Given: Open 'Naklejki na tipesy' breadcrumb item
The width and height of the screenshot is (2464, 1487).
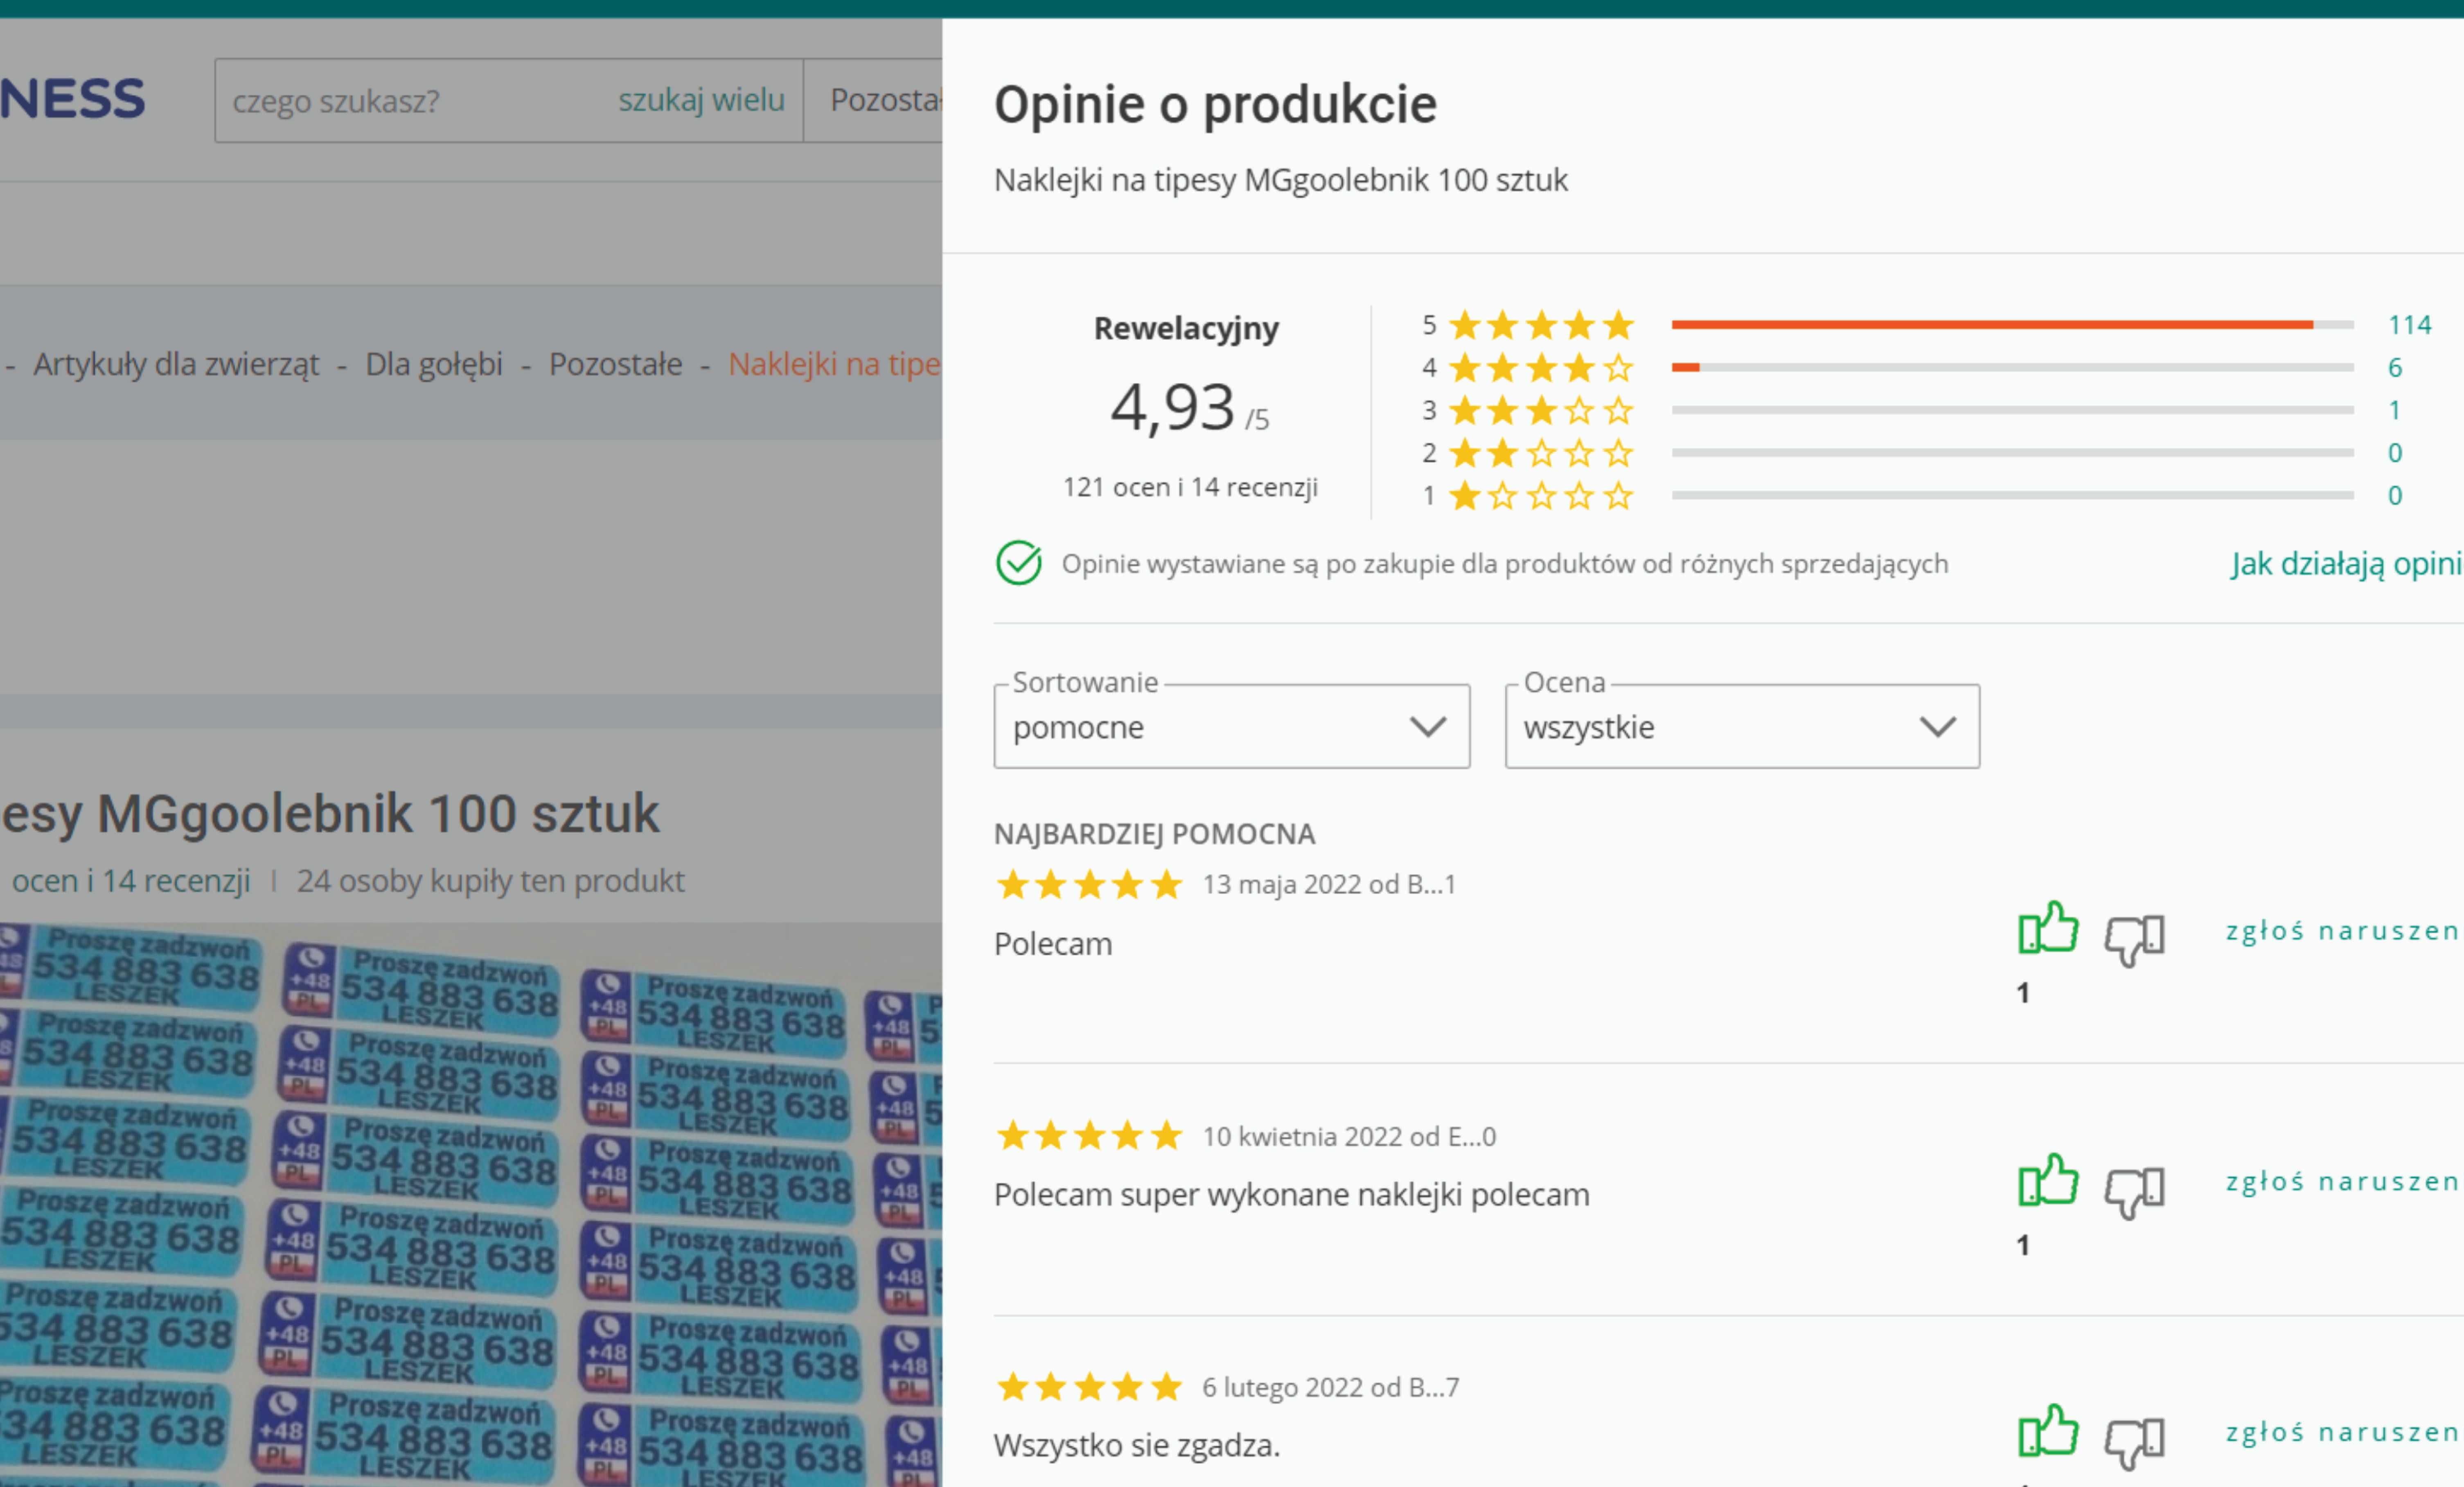Looking at the screenshot, I should coord(834,364).
